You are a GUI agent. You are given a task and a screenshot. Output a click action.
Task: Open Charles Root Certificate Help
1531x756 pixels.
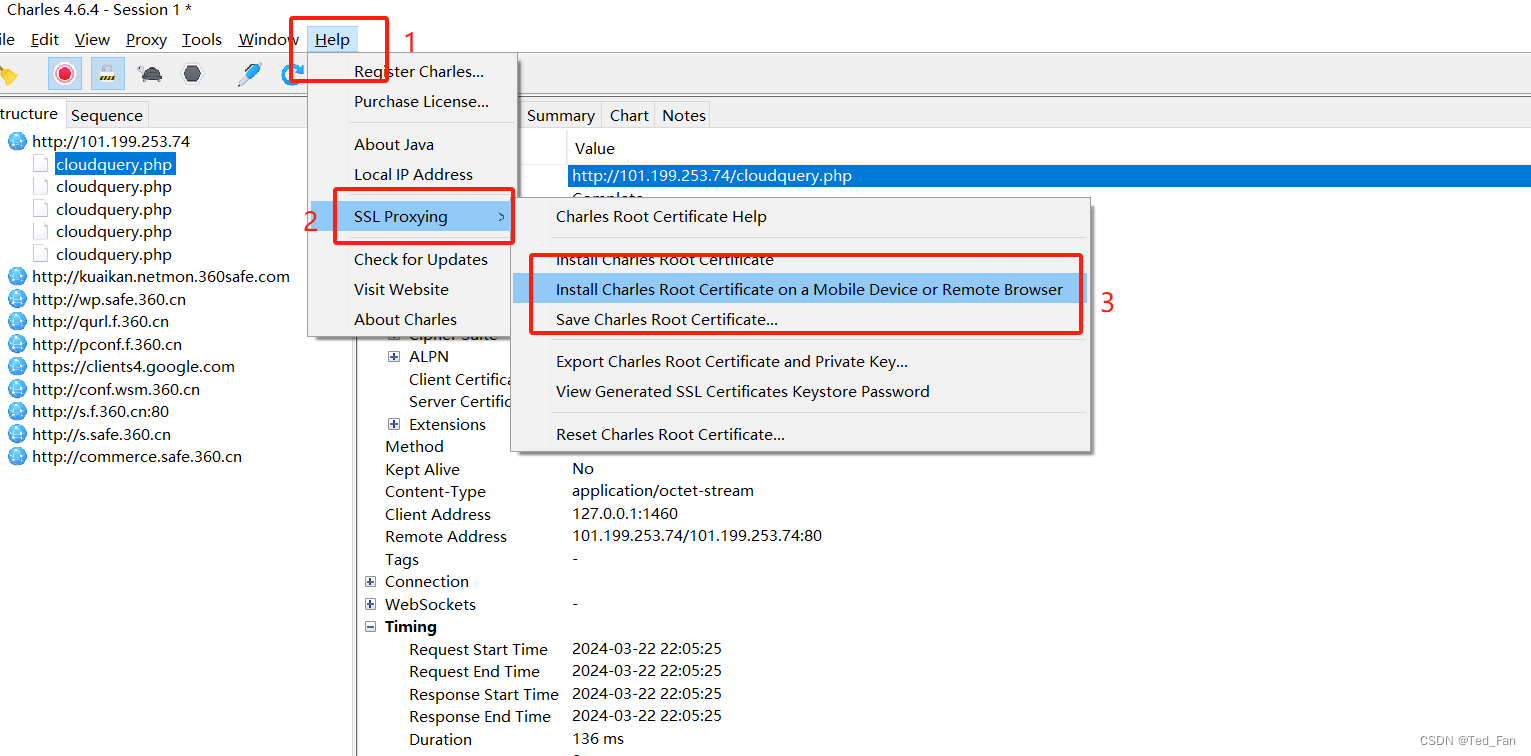point(800,216)
